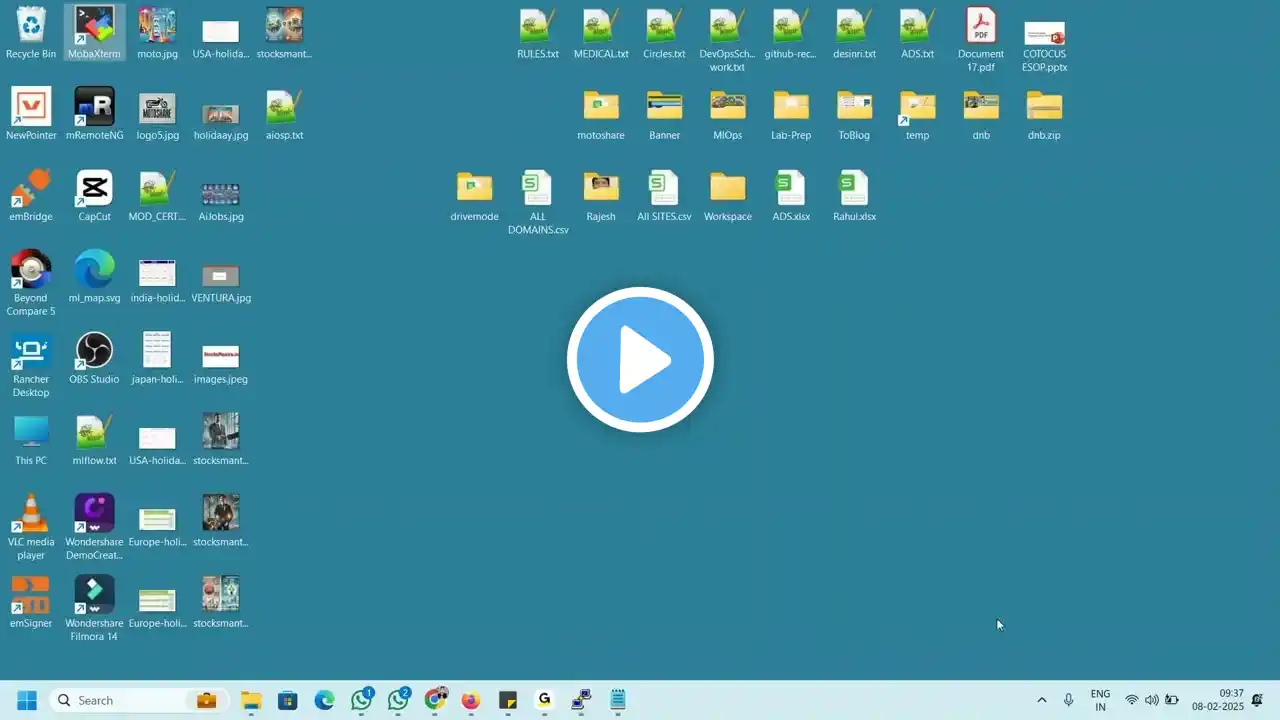This screenshot has height=720, width=1280.
Task: Play the video using the center play button
Action: click(x=640, y=360)
